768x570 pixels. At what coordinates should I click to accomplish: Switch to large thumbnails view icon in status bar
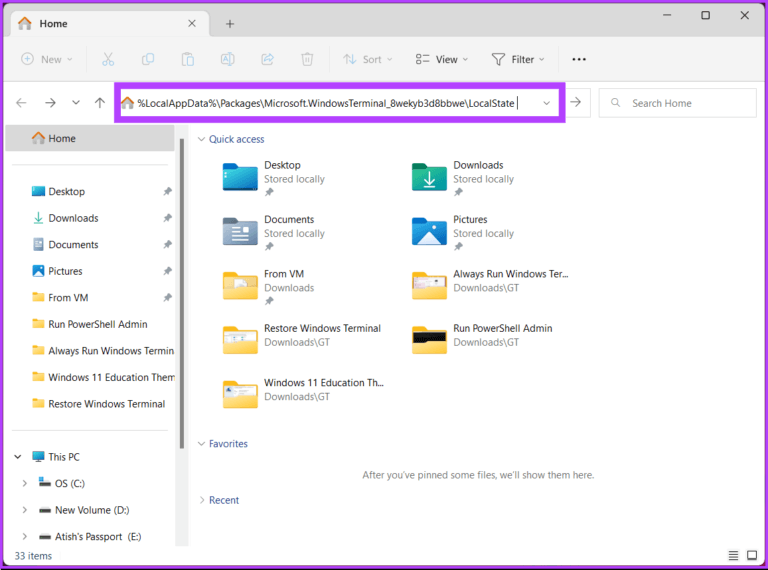[x=752, y=555]
